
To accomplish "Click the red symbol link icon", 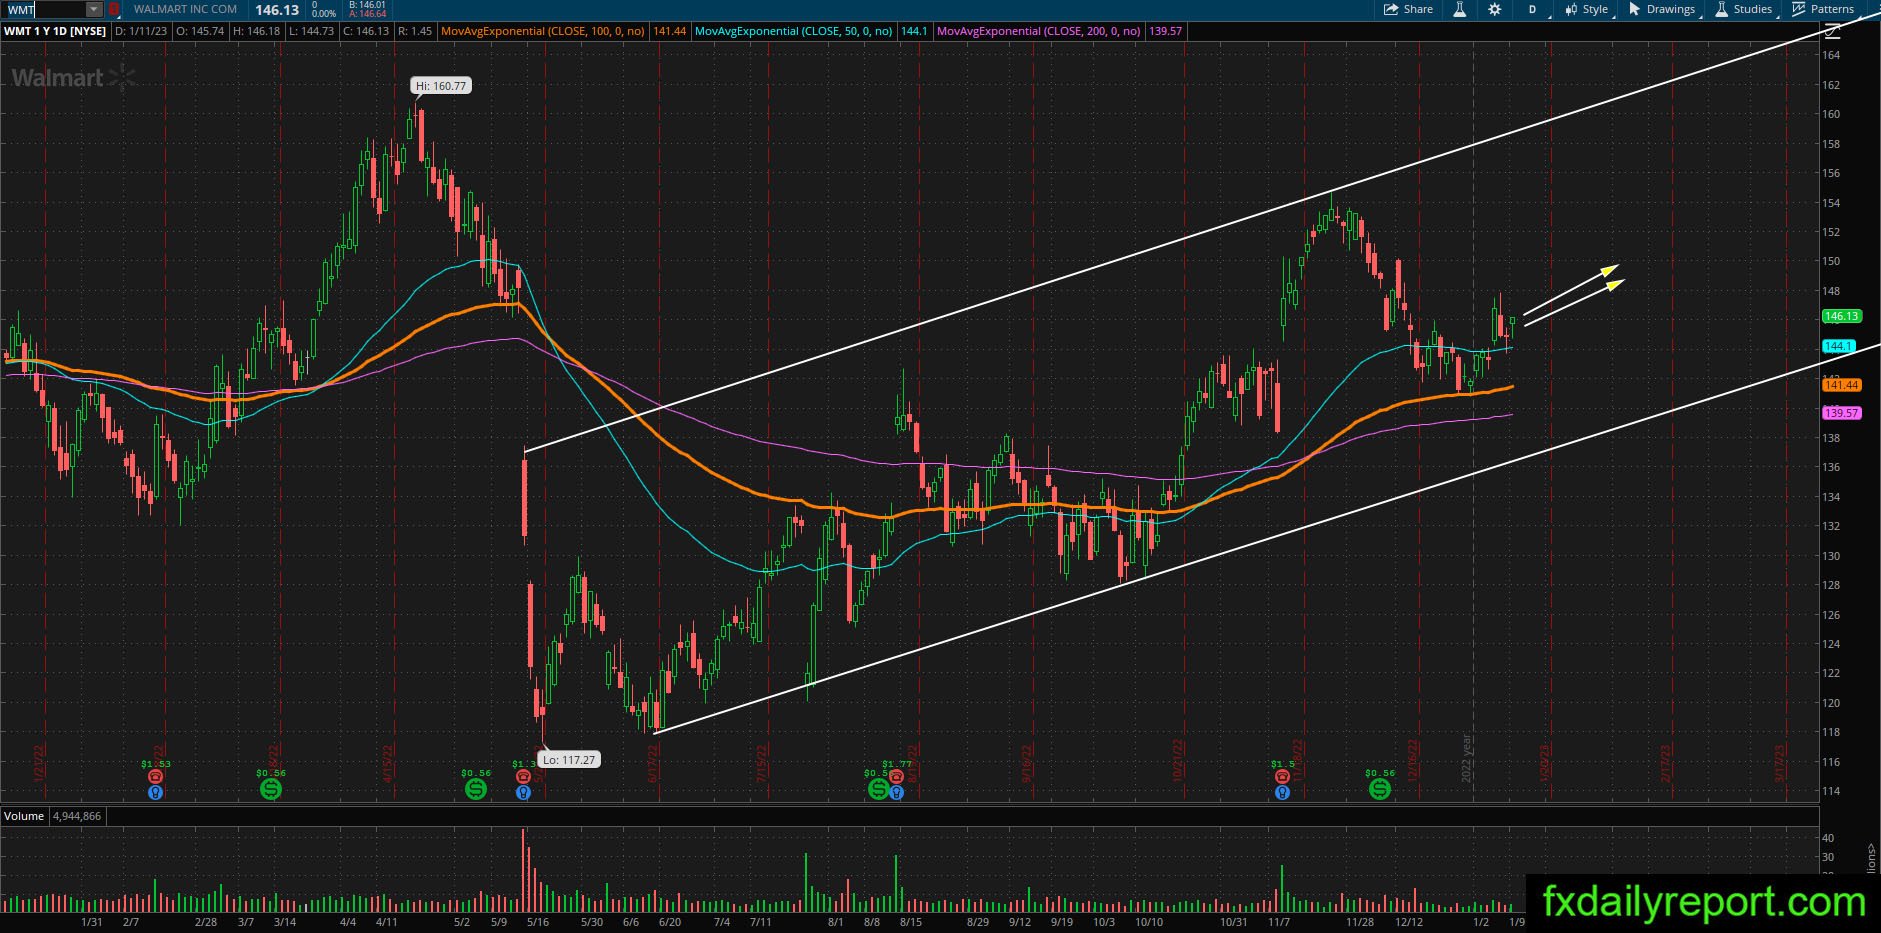I will tap(114, 9).
